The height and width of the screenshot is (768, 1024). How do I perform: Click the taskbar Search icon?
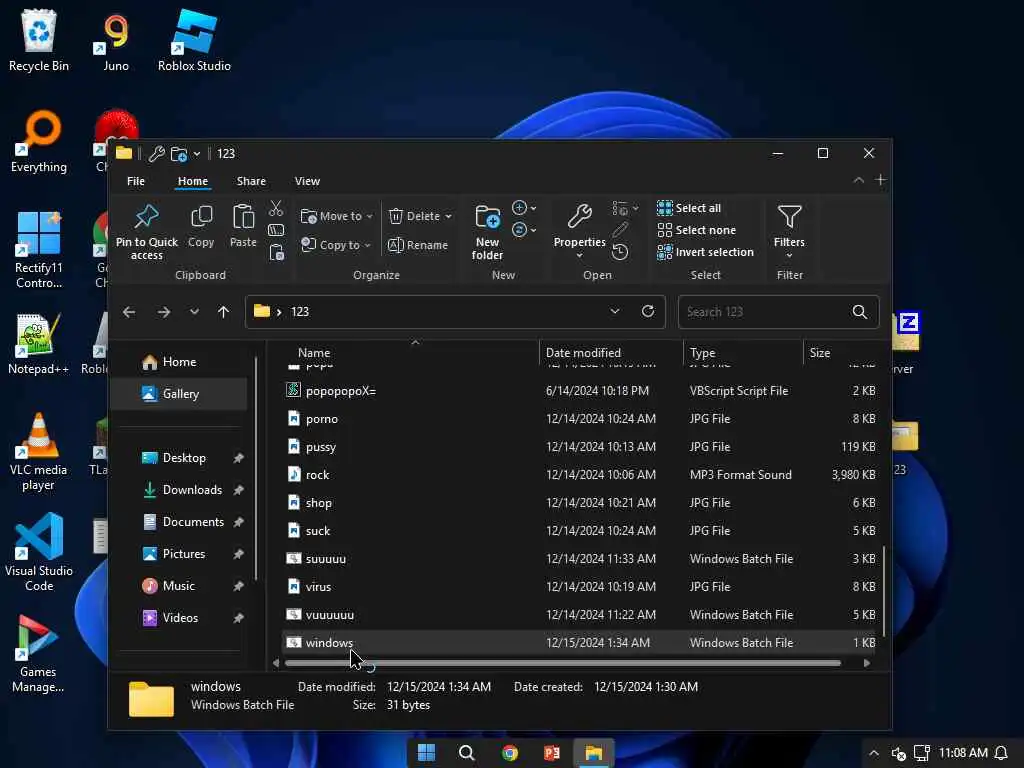point(466,753)
